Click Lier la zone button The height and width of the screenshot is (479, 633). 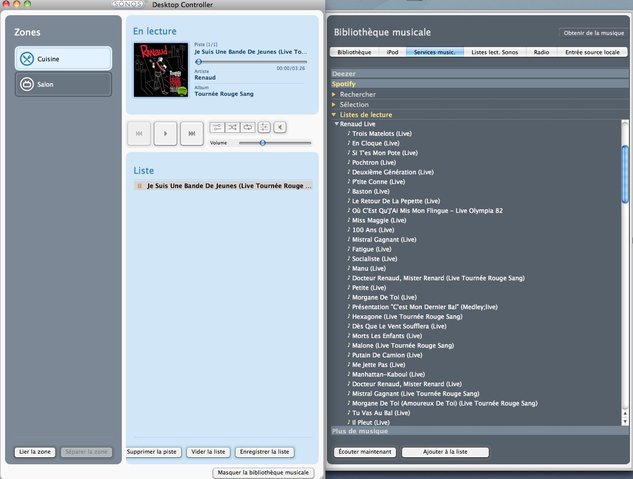point(35,452)
